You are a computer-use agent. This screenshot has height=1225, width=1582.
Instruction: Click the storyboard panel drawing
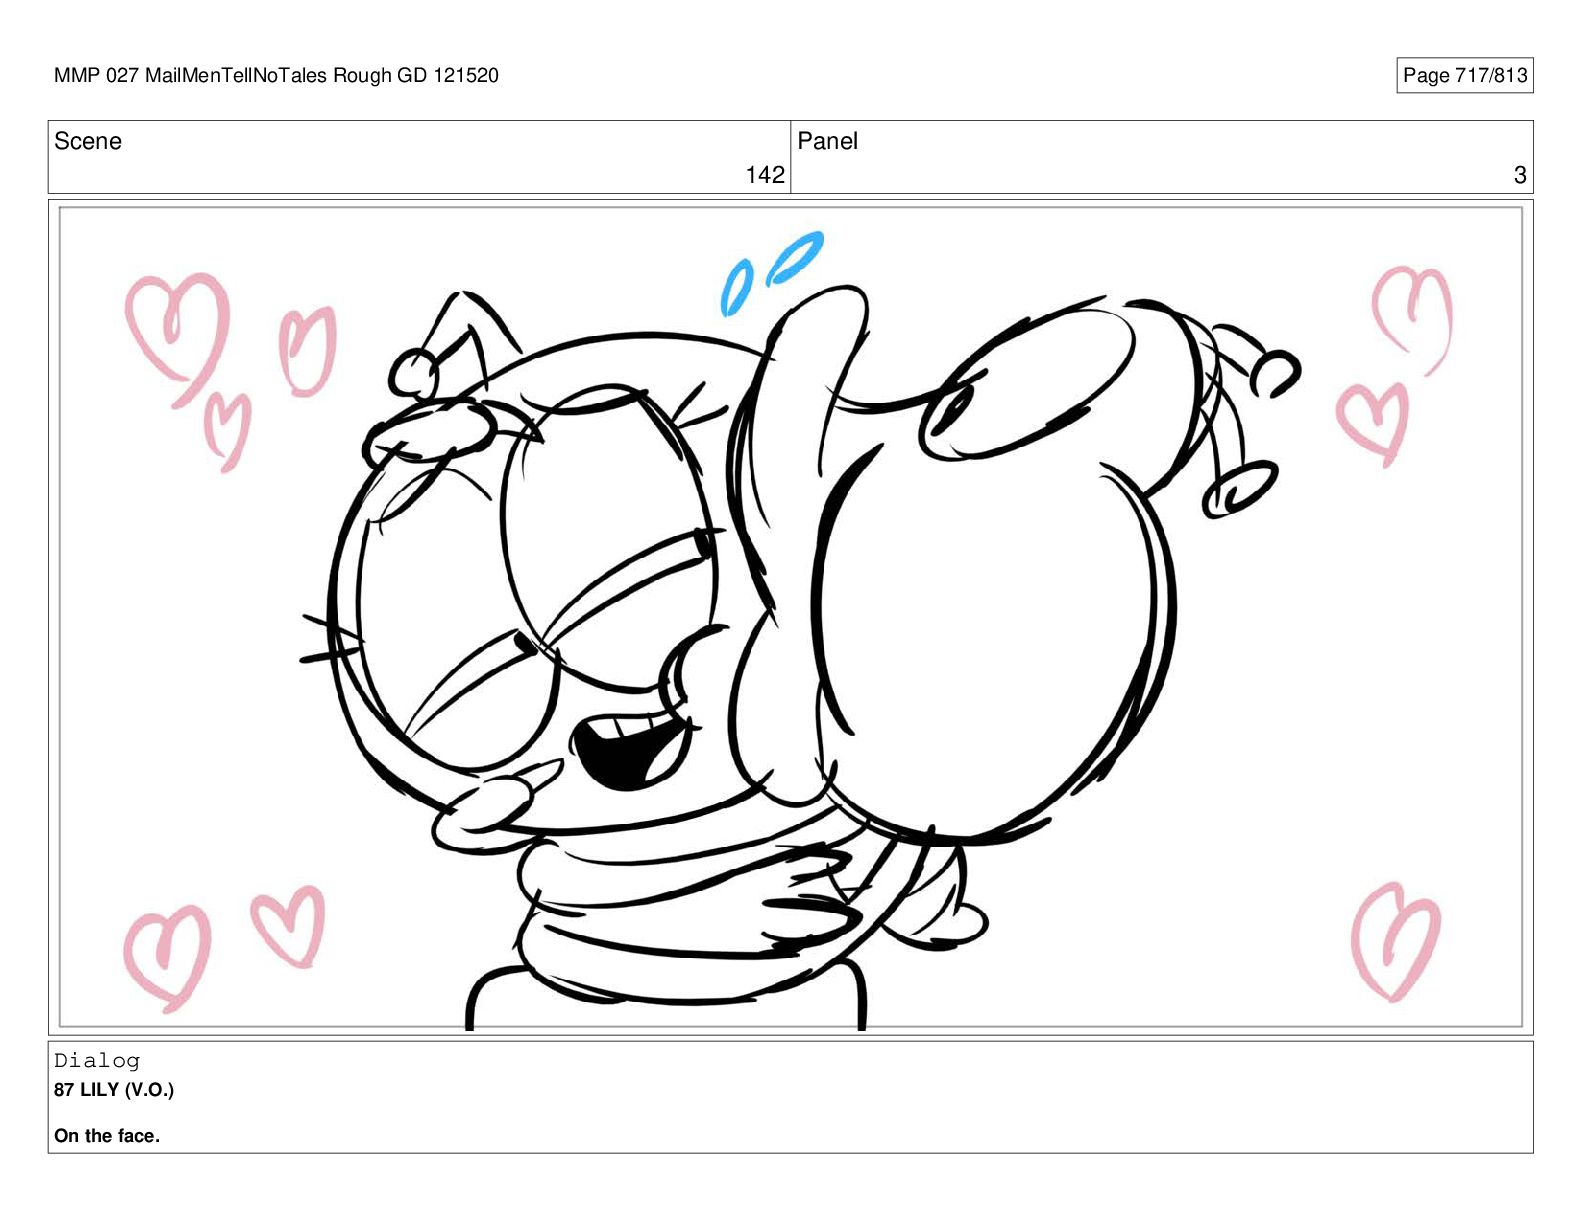tap(790, 617)
